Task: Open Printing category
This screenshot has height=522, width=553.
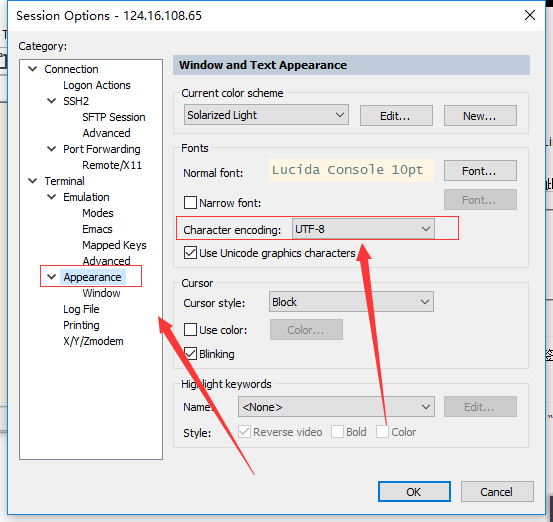Action: (x=81, y=325)
